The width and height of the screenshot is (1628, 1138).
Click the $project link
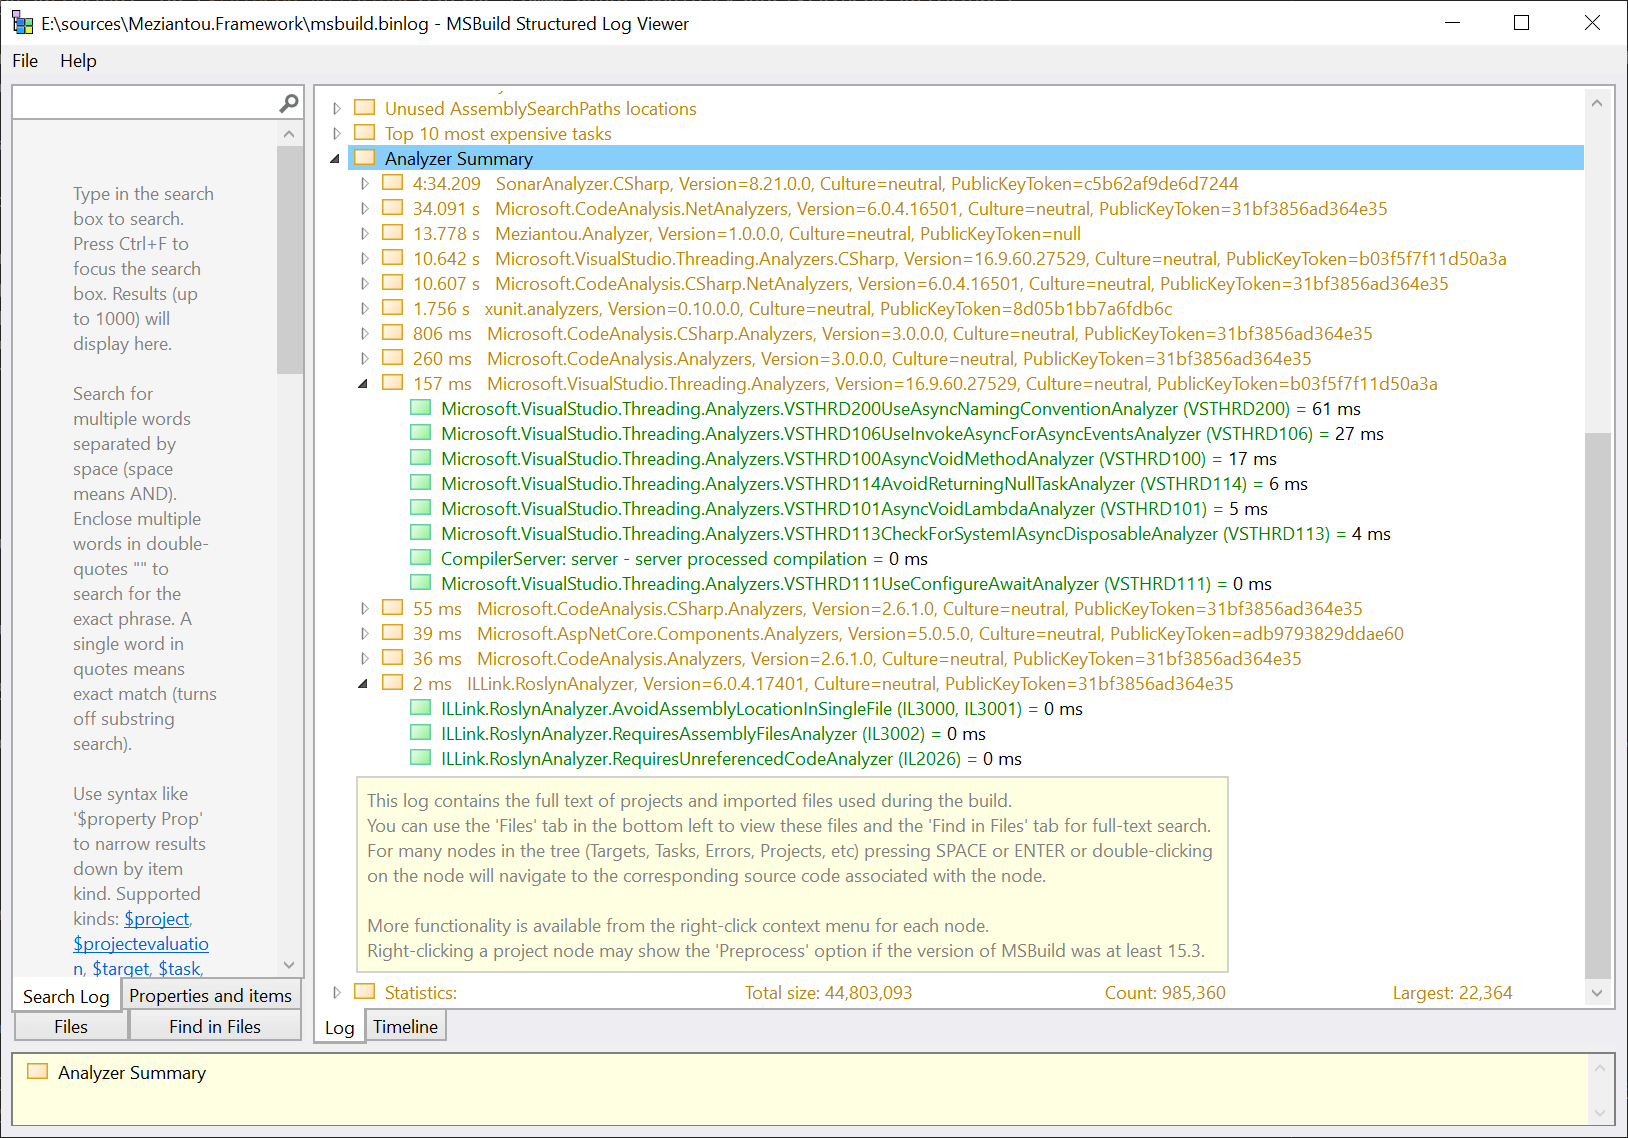[x=156, y=919]
